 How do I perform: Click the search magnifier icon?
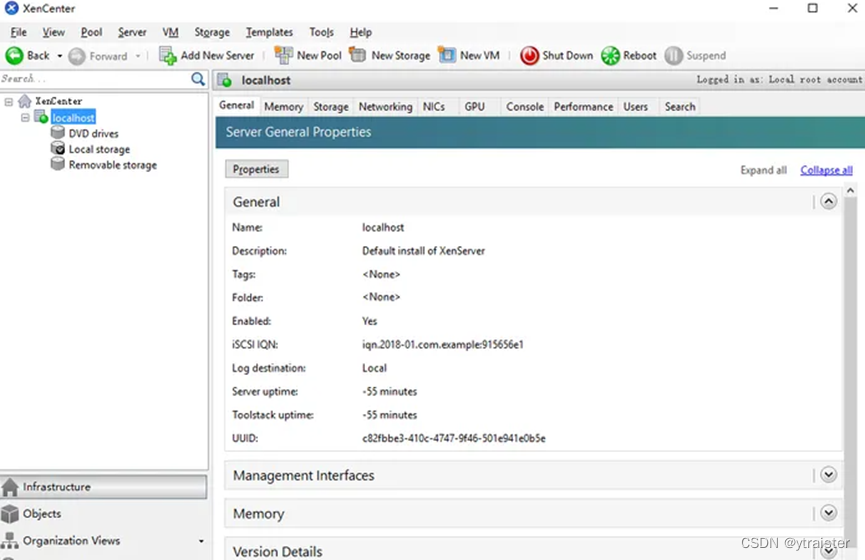(198, 79)
